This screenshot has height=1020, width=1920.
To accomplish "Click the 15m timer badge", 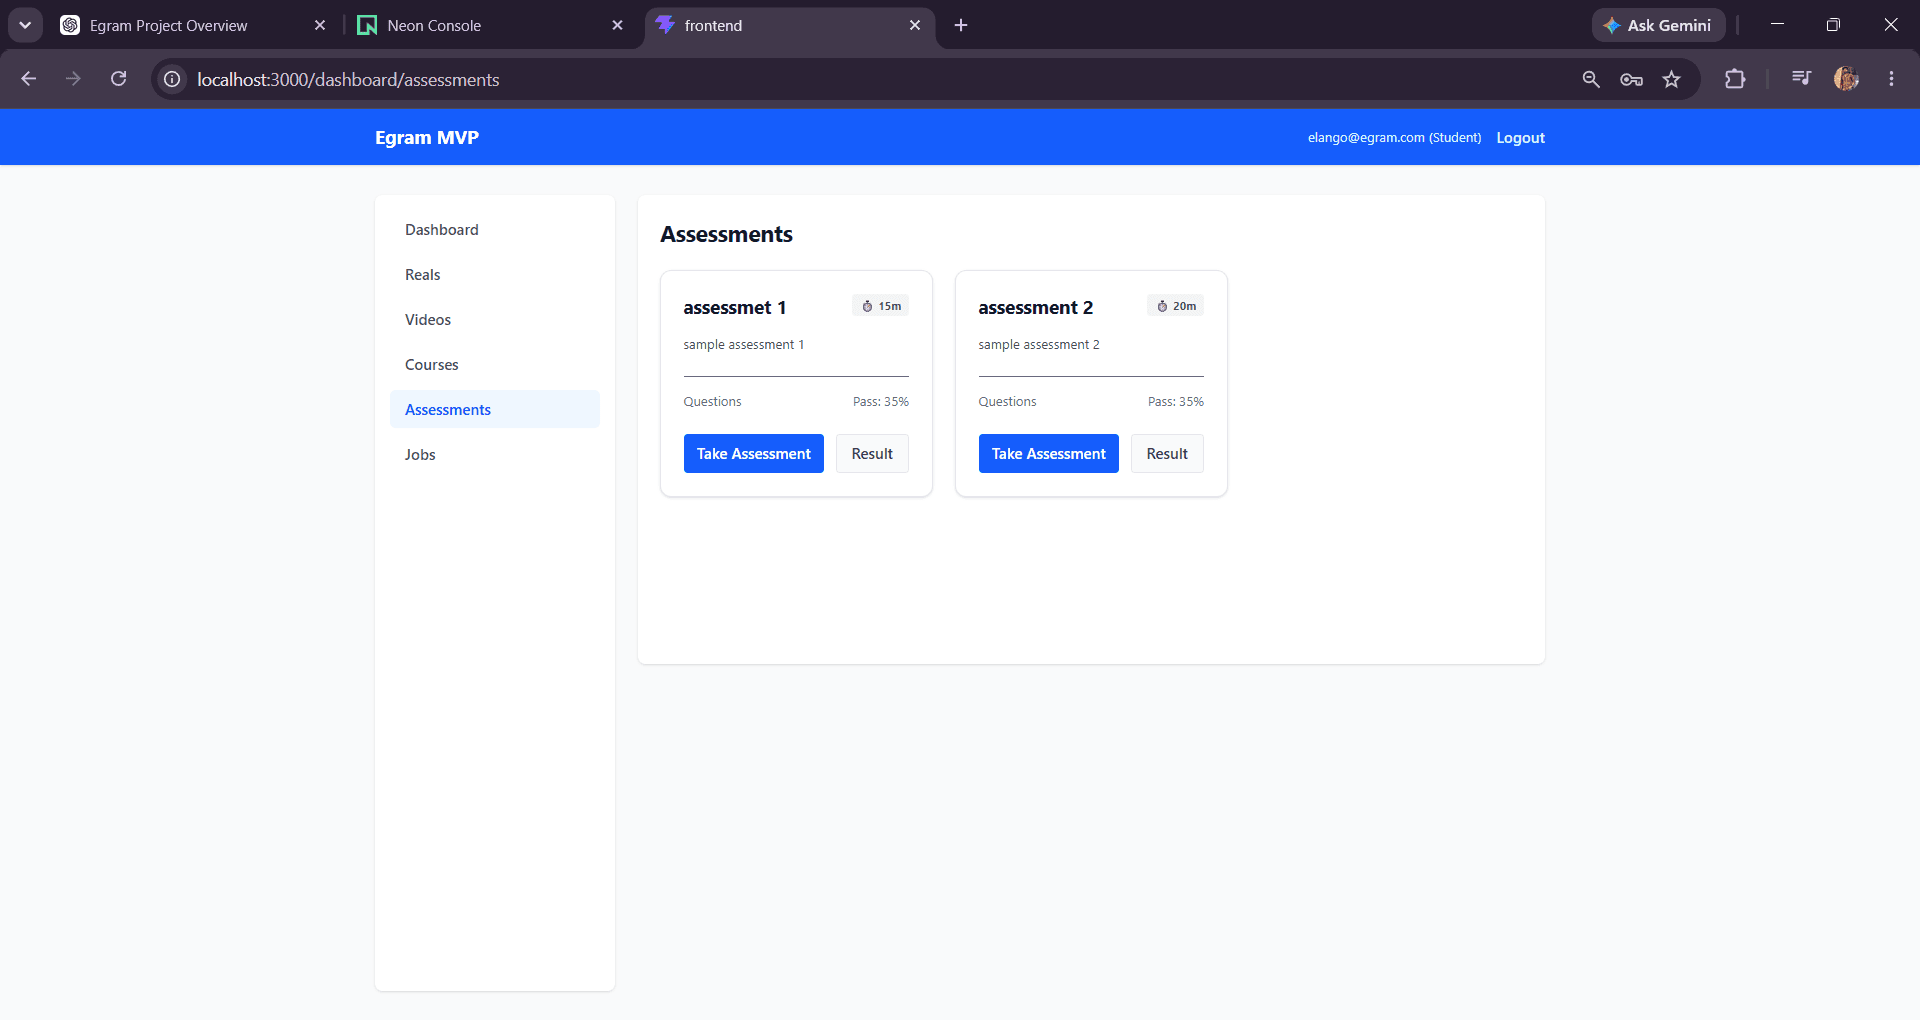I will point(880,306).
